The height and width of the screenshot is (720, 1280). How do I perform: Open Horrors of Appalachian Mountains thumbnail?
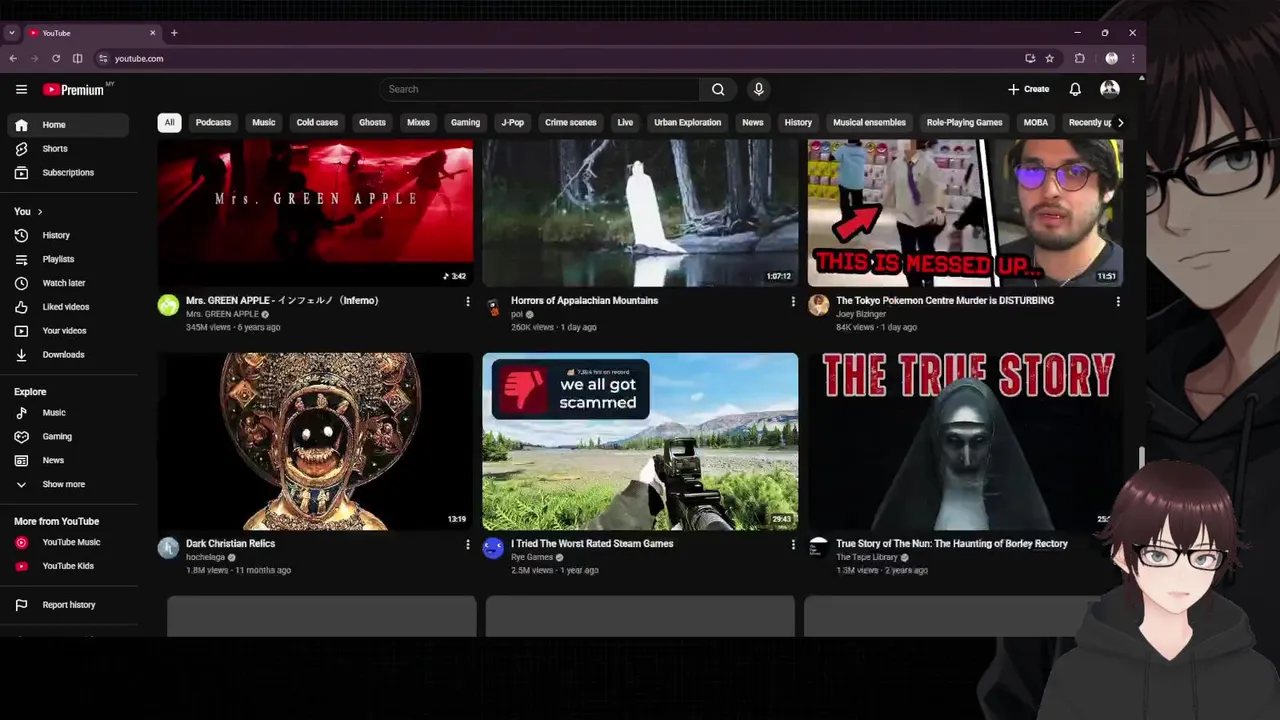(x=640, y=212)
